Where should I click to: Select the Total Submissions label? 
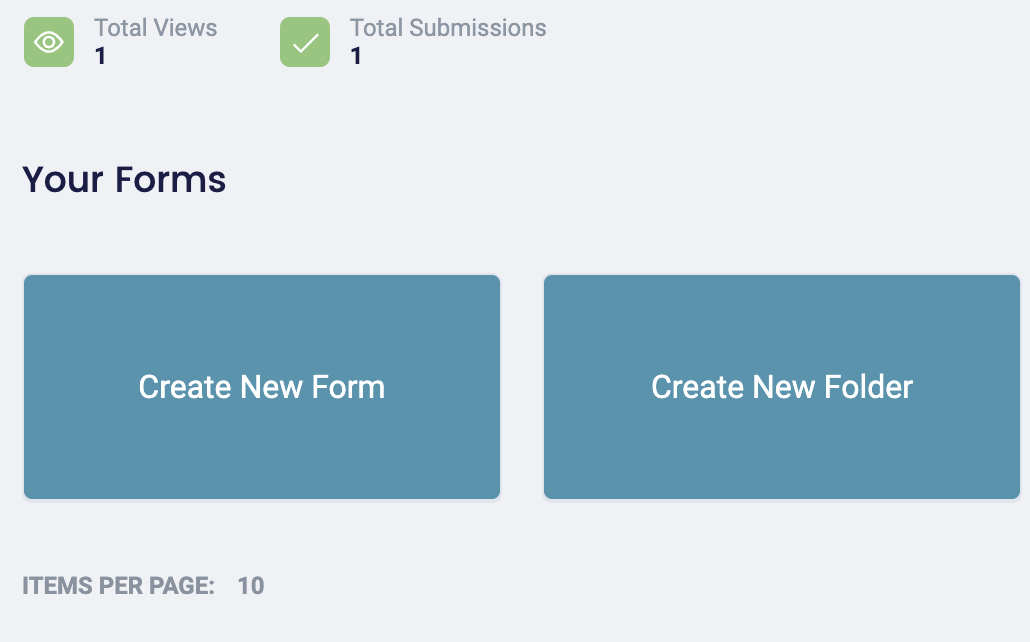[447, 28]
